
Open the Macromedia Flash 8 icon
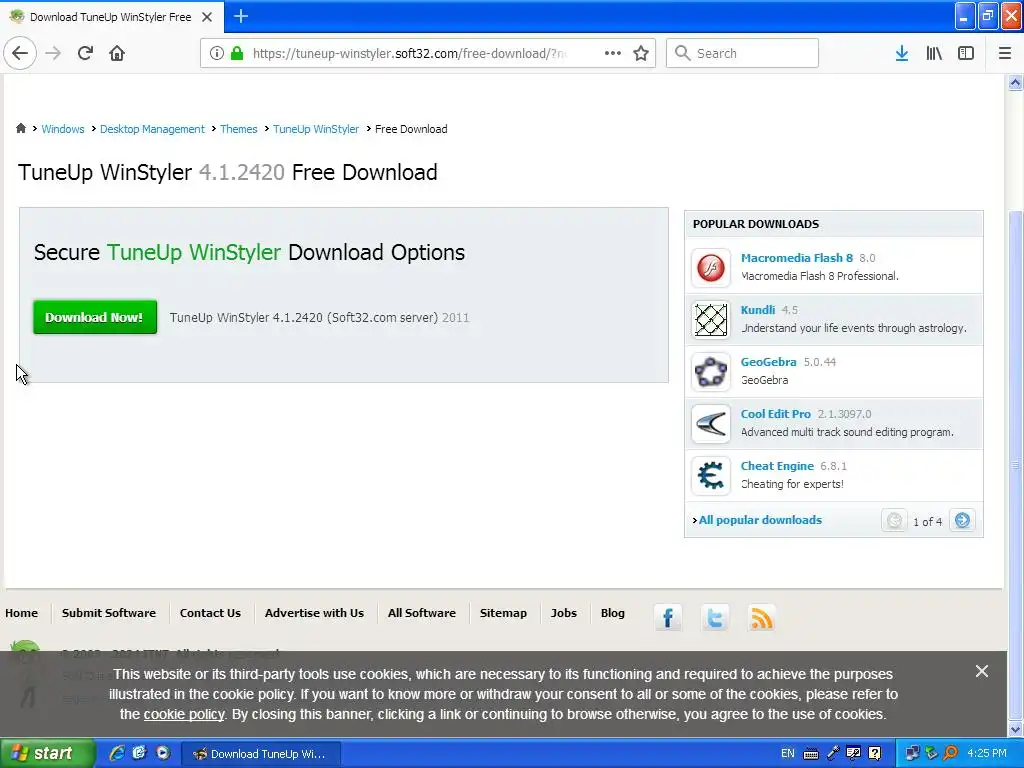[x=711, y=267]
